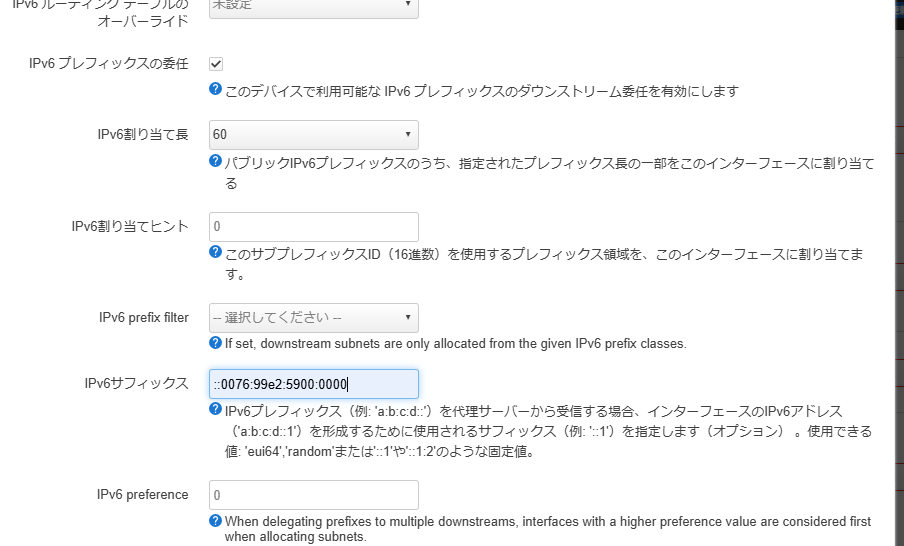Click the 'When delegating prefixes' help text
Viewport: 904px width, 546px height.
(548, 529)
